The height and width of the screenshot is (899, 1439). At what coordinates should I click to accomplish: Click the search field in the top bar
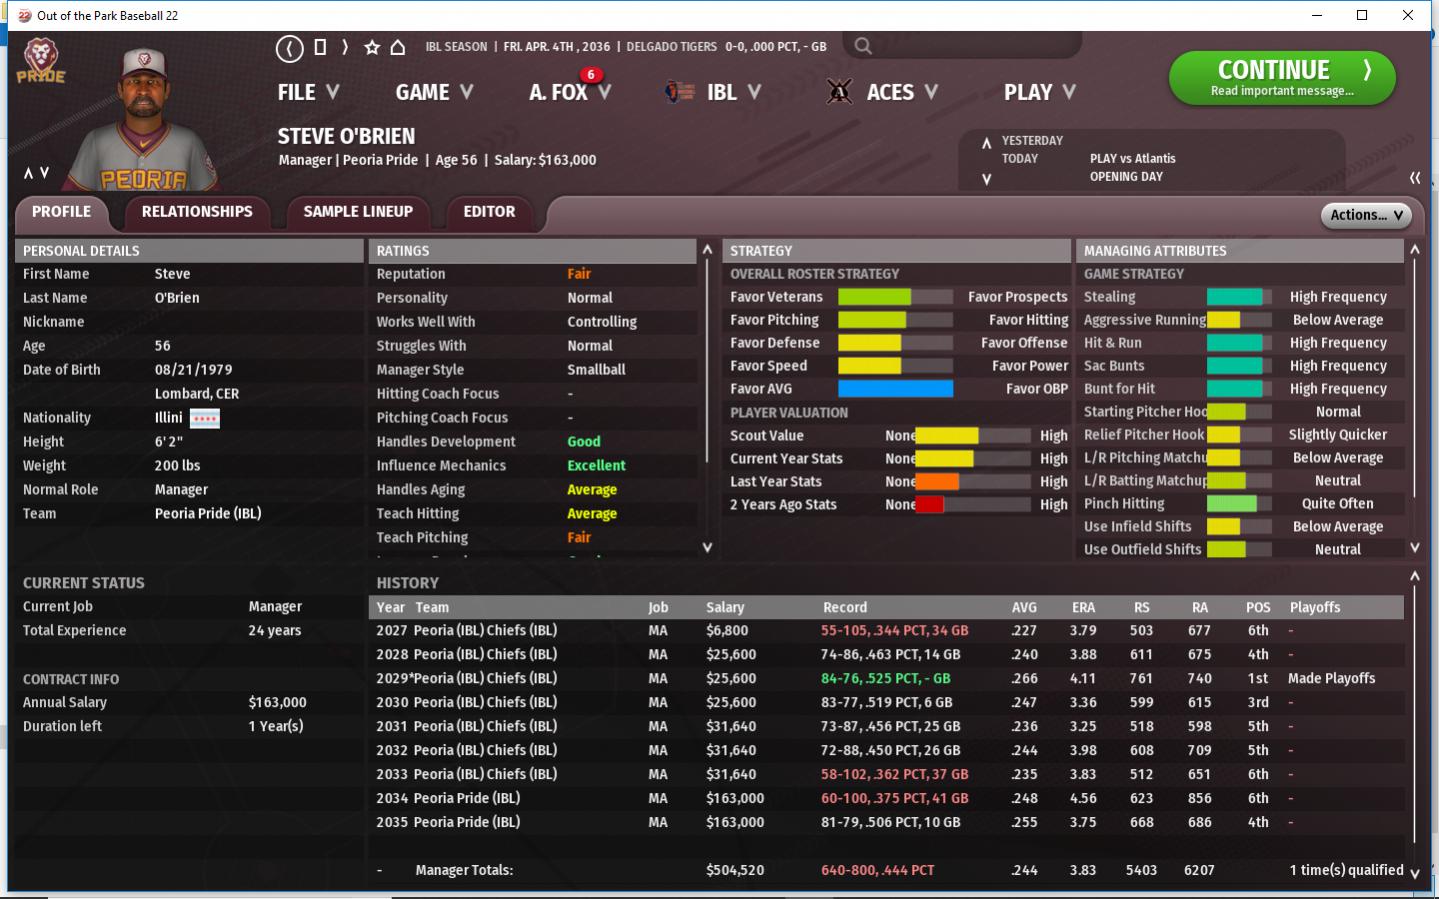(962, 46)
